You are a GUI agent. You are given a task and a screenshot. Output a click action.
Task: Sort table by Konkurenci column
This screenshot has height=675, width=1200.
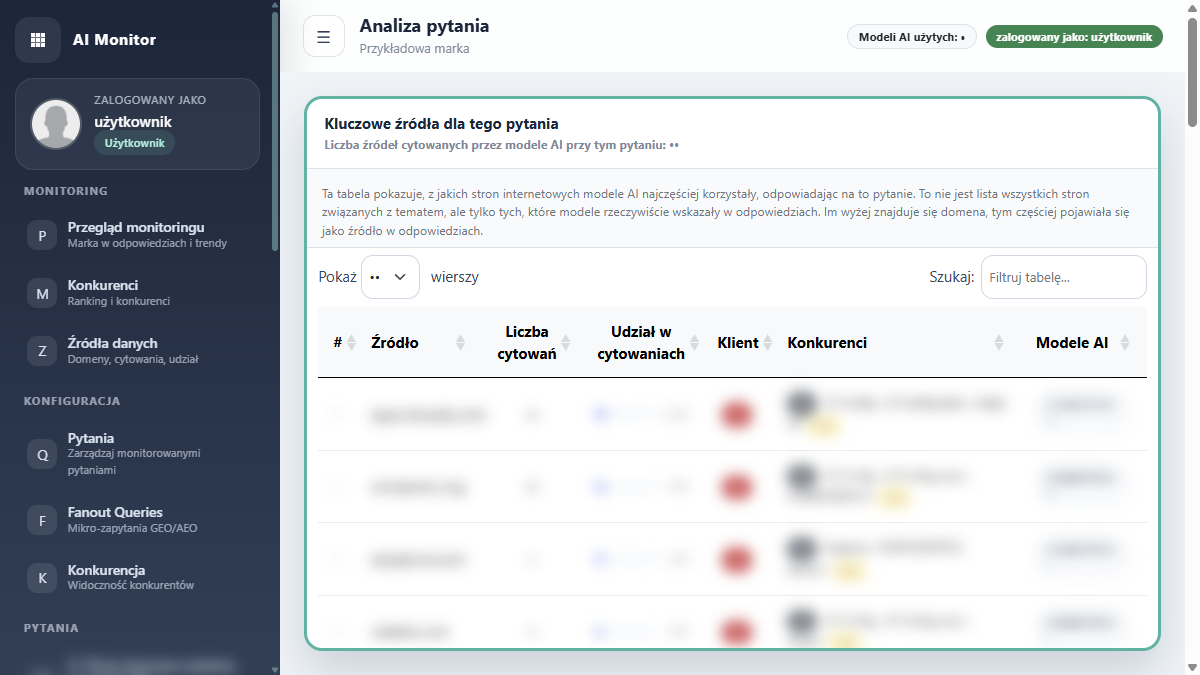click(x=895, y=342)
